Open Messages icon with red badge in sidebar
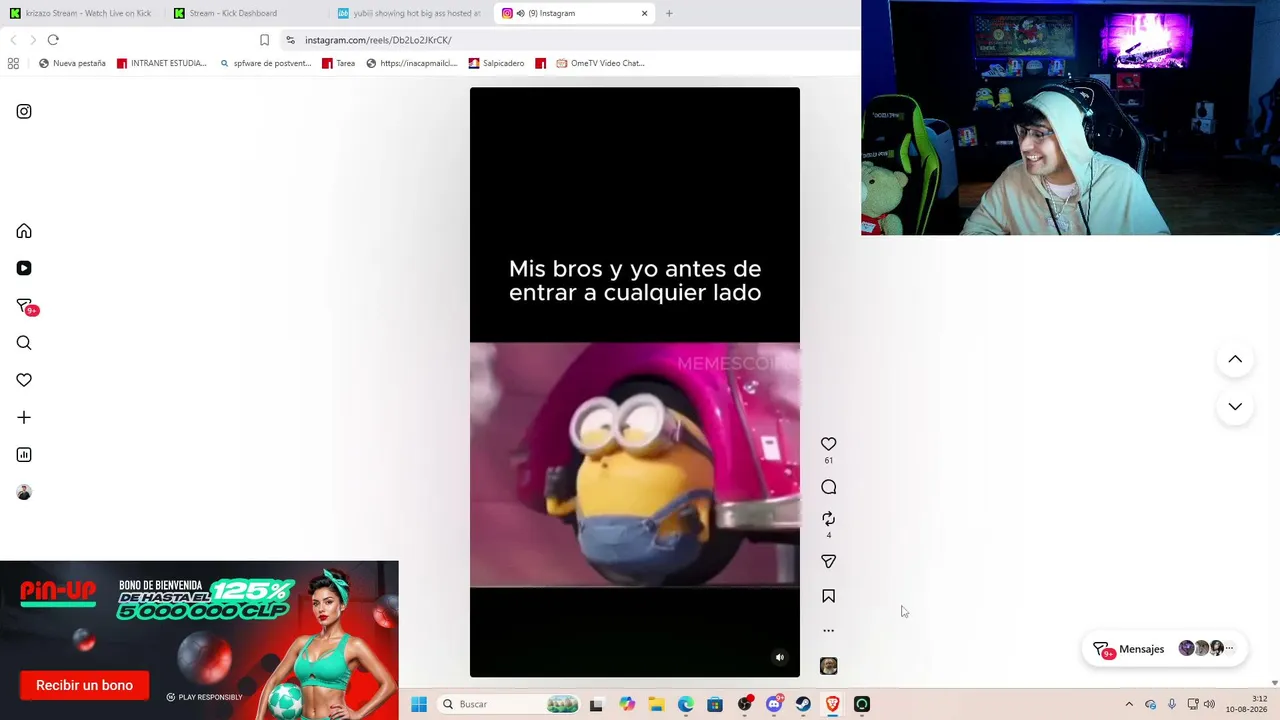Screen dimensions: 1280x720 coord(25,307)
